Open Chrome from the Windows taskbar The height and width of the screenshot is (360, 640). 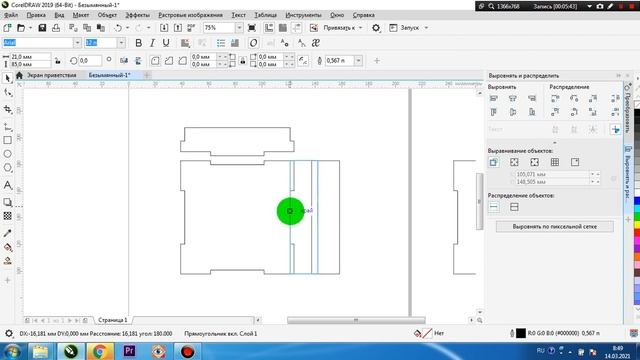coord(100,351)
